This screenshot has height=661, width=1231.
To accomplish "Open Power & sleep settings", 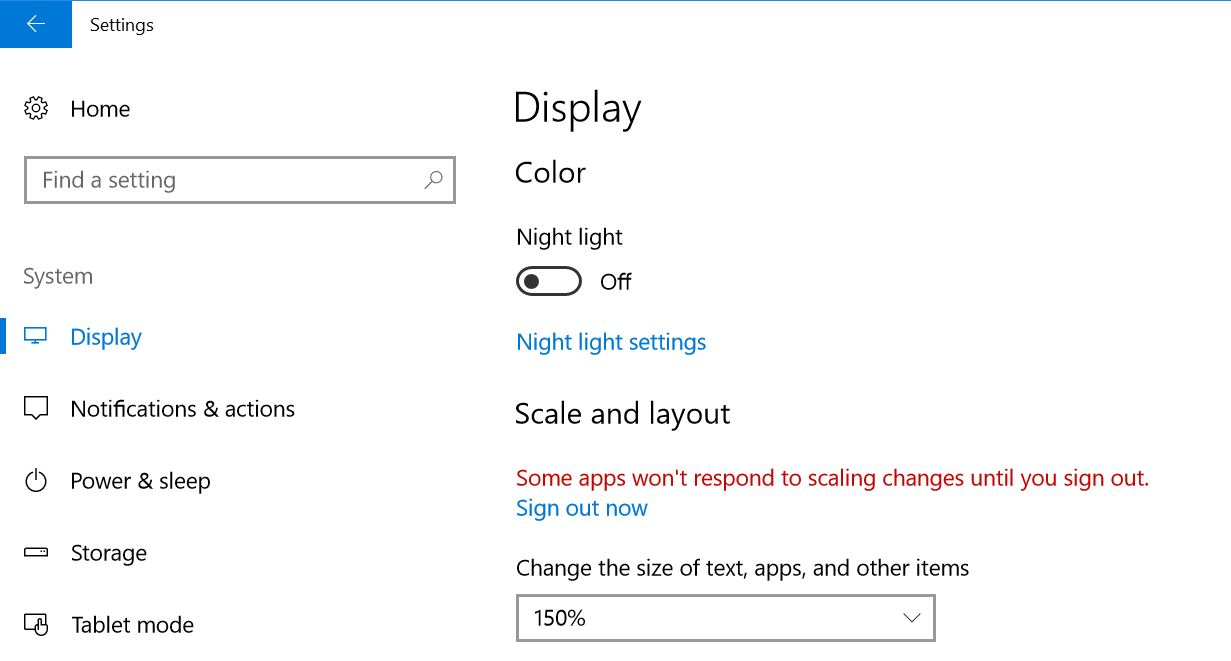I will (x=140, y=480).
